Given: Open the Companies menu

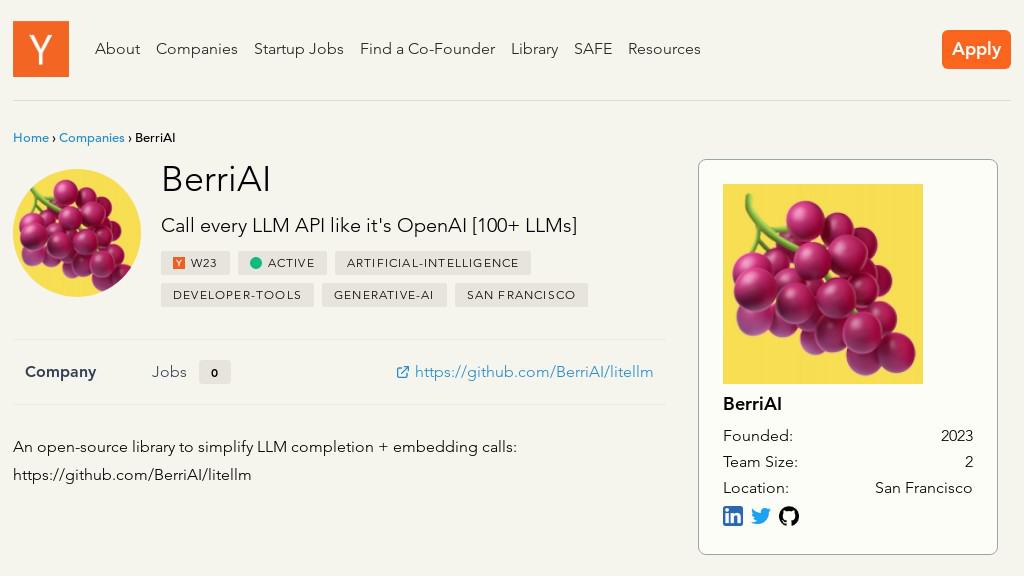Looking at the screenshot, I should tap(197, 49).
